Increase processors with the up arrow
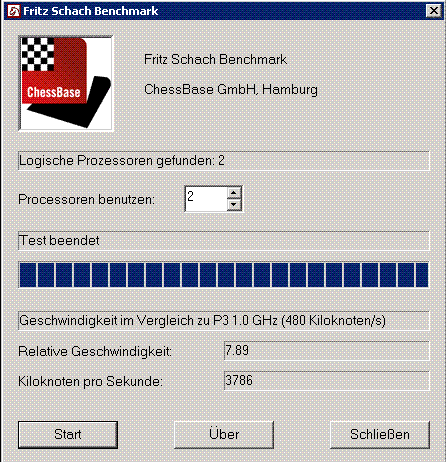 pos(234,193)
